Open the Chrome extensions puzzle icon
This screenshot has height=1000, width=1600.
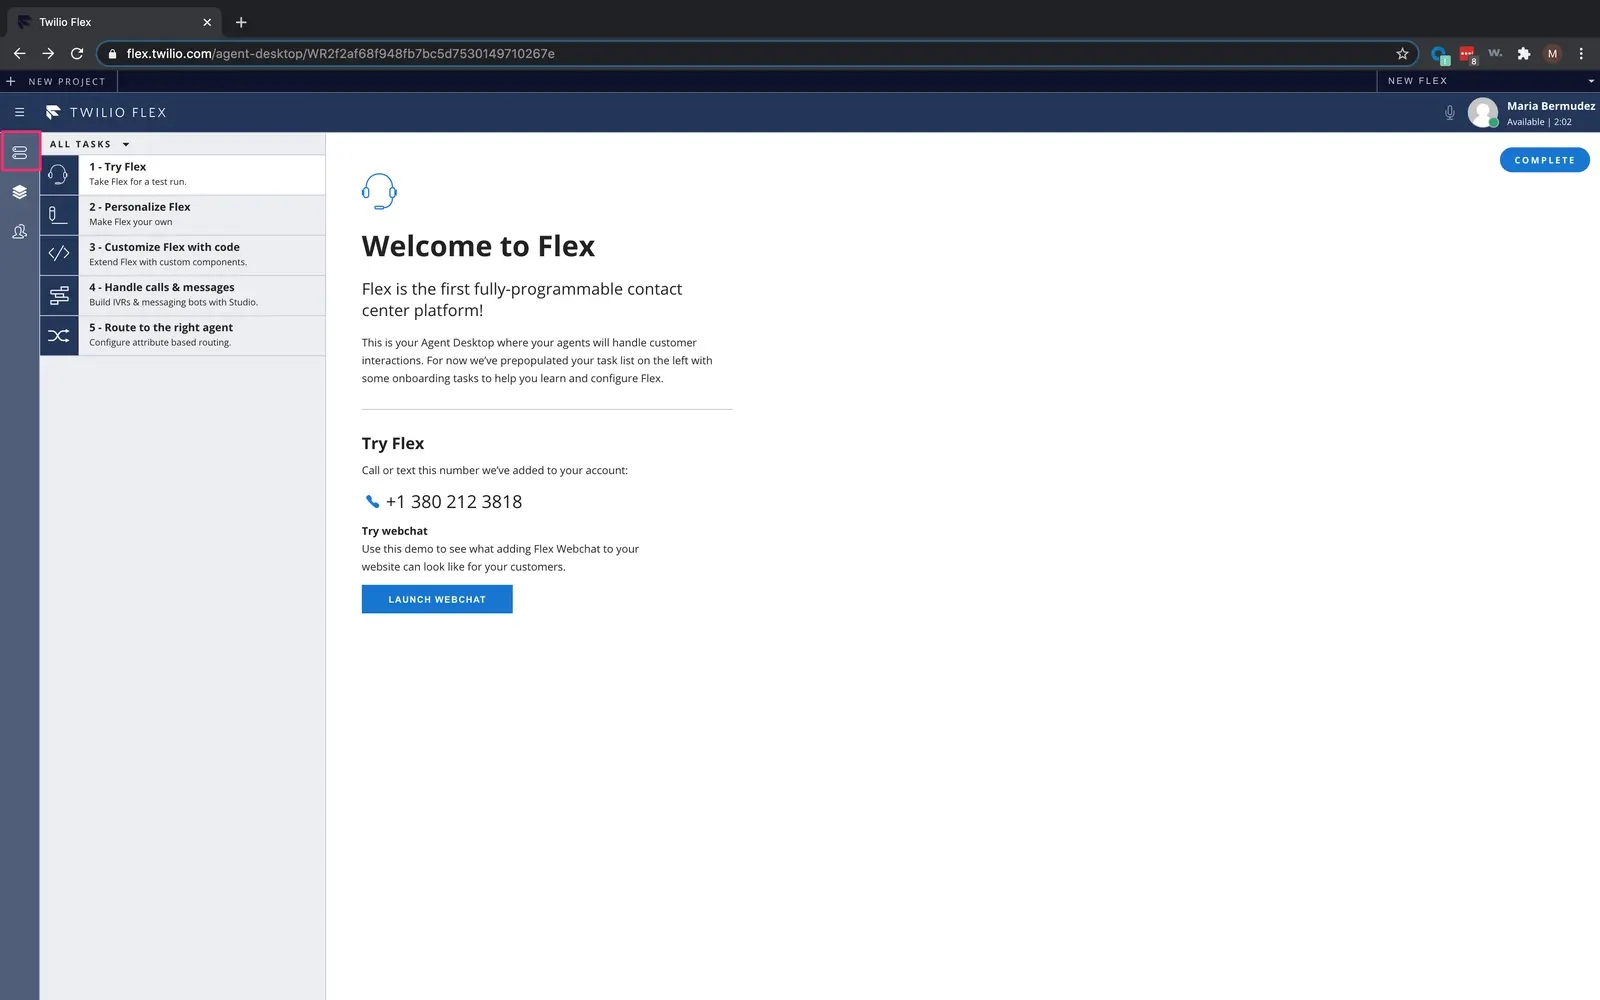pyautogui.click(x=1523, y=54)
